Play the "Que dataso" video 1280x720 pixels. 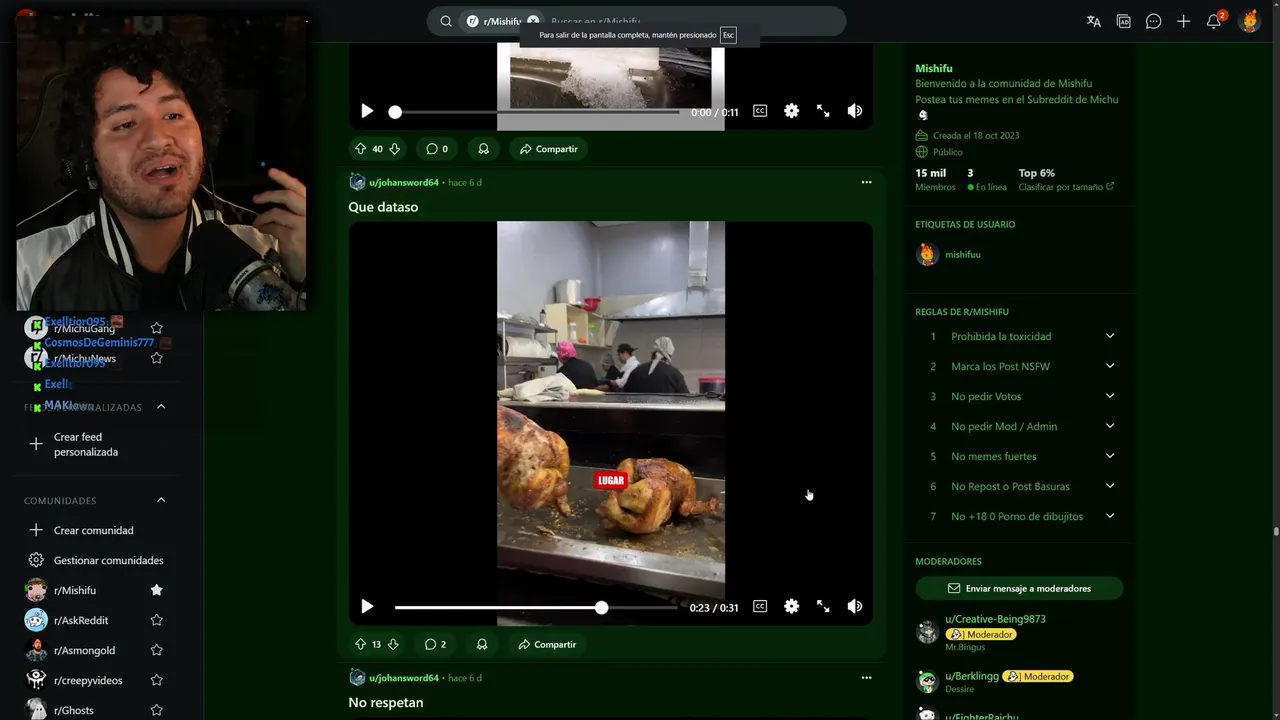(367, 606)
